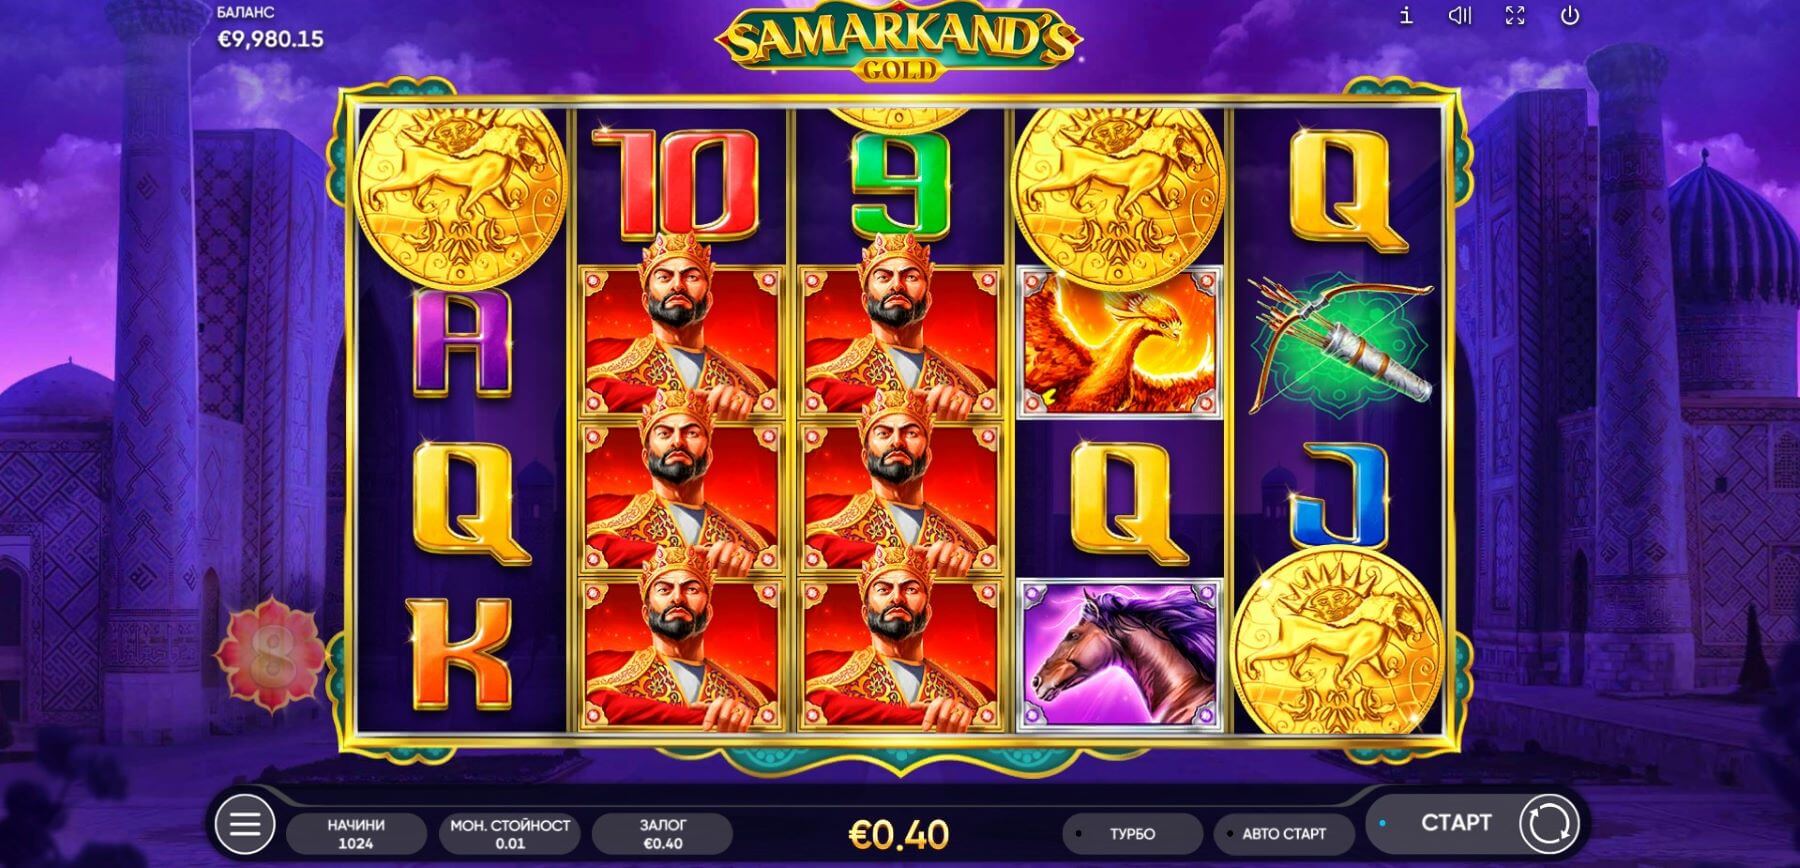
Task: Click the purple horse symbol
Action: [1119, 654]
